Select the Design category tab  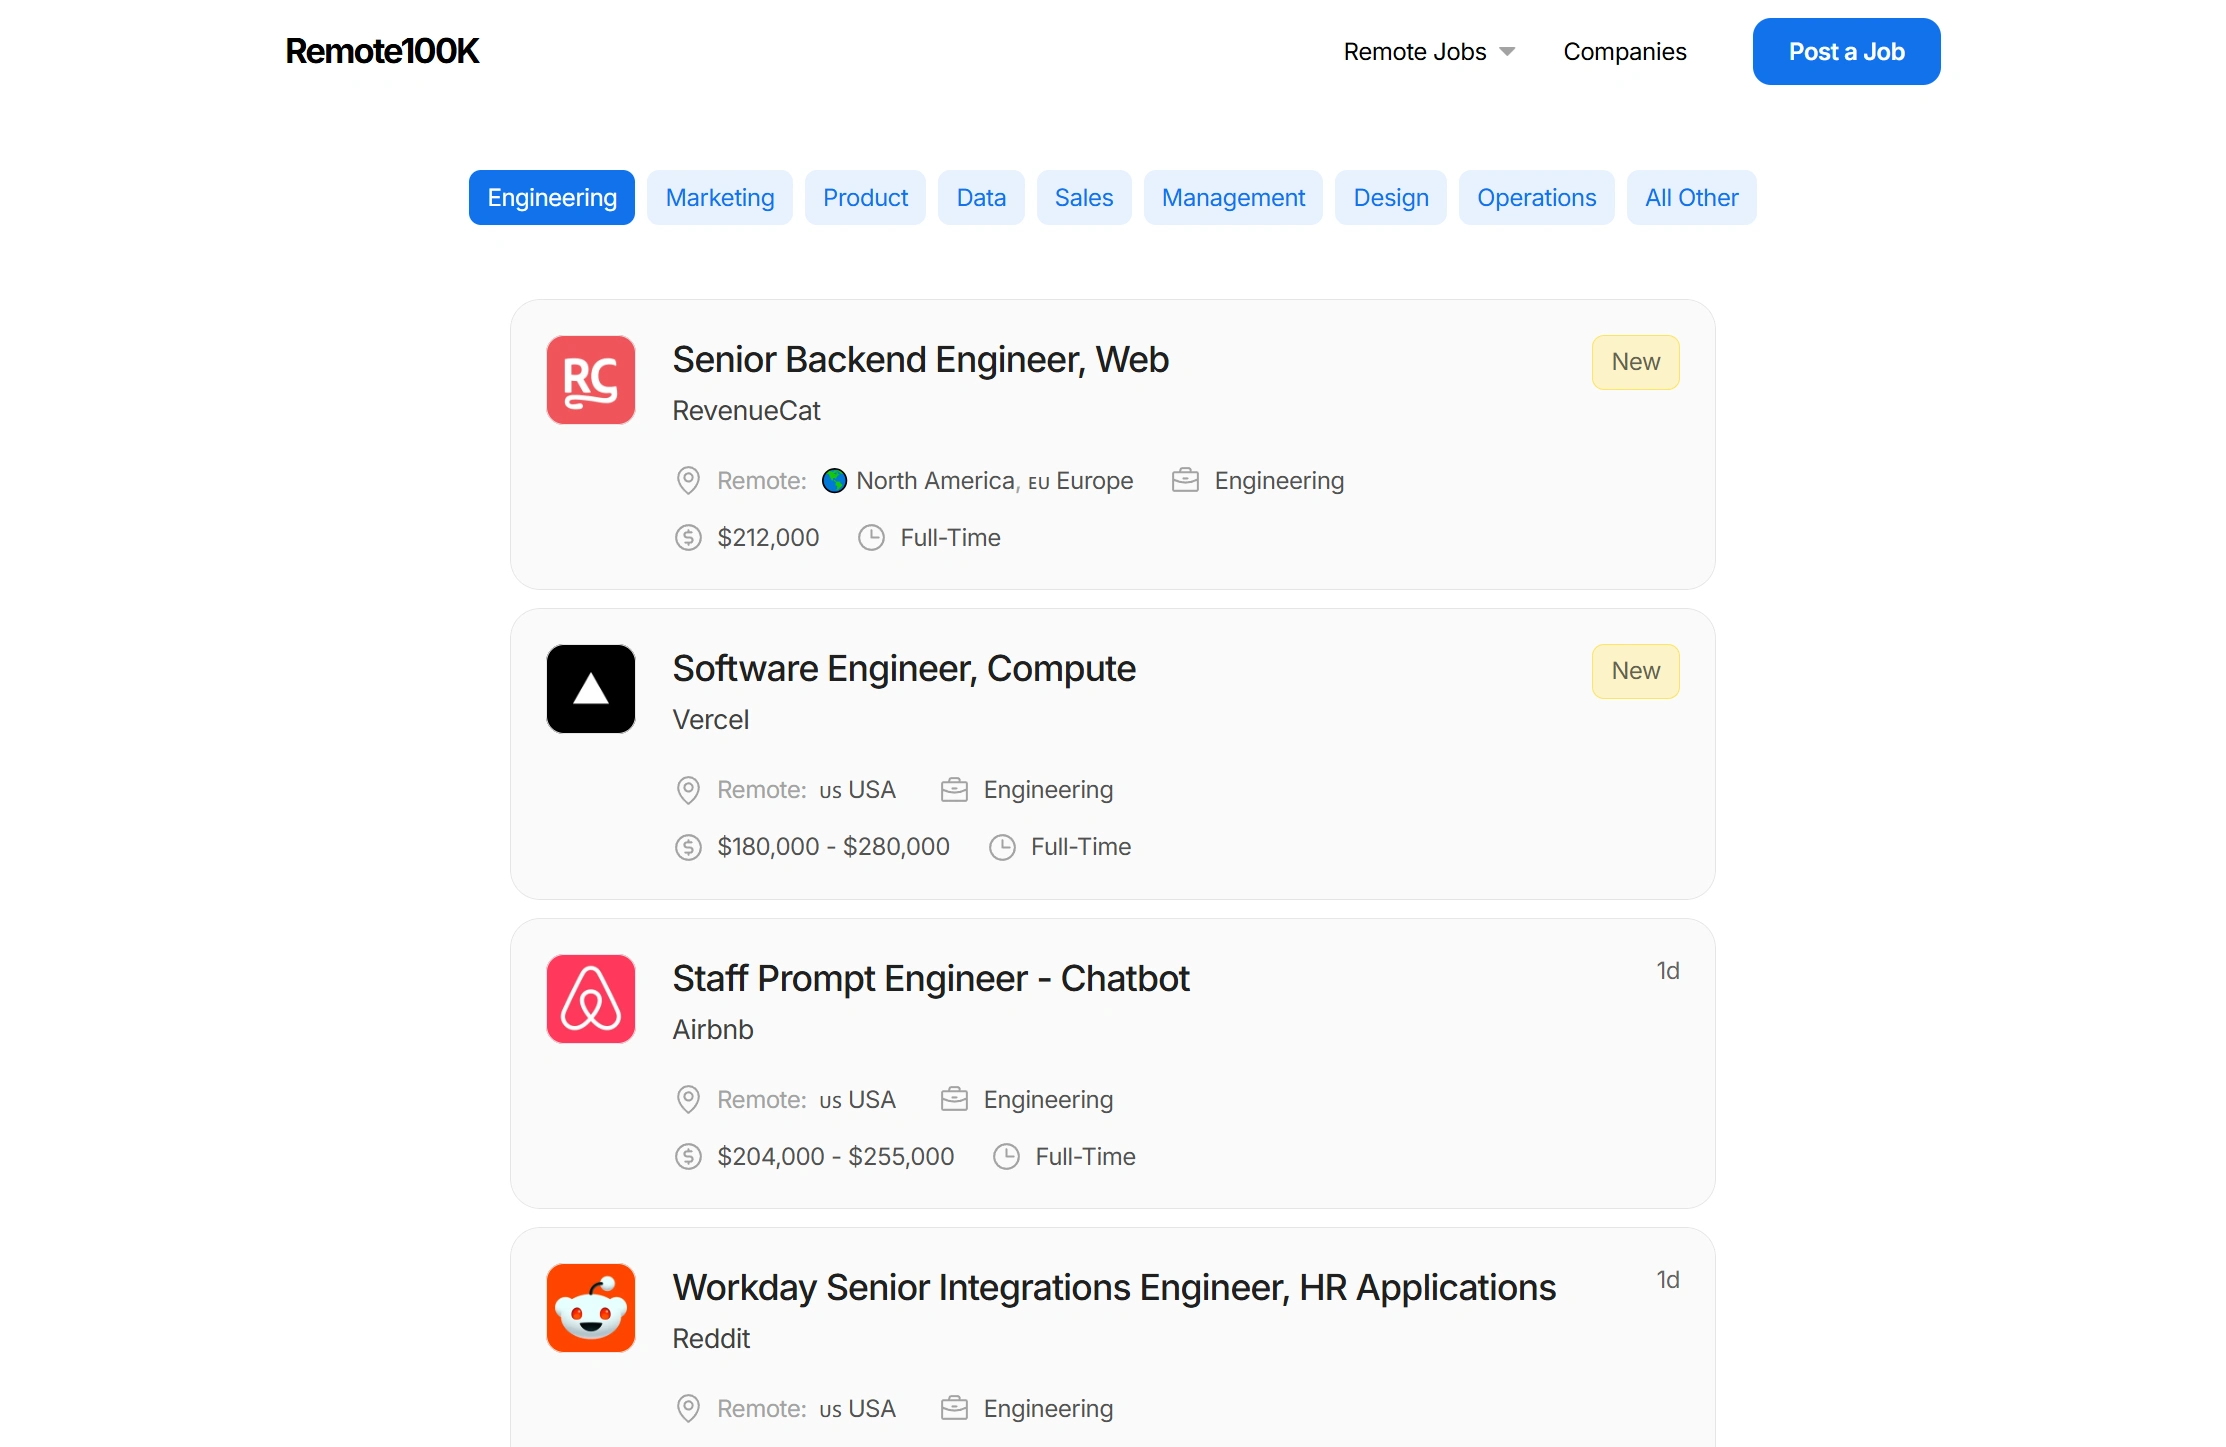(x=1391, y=198)
